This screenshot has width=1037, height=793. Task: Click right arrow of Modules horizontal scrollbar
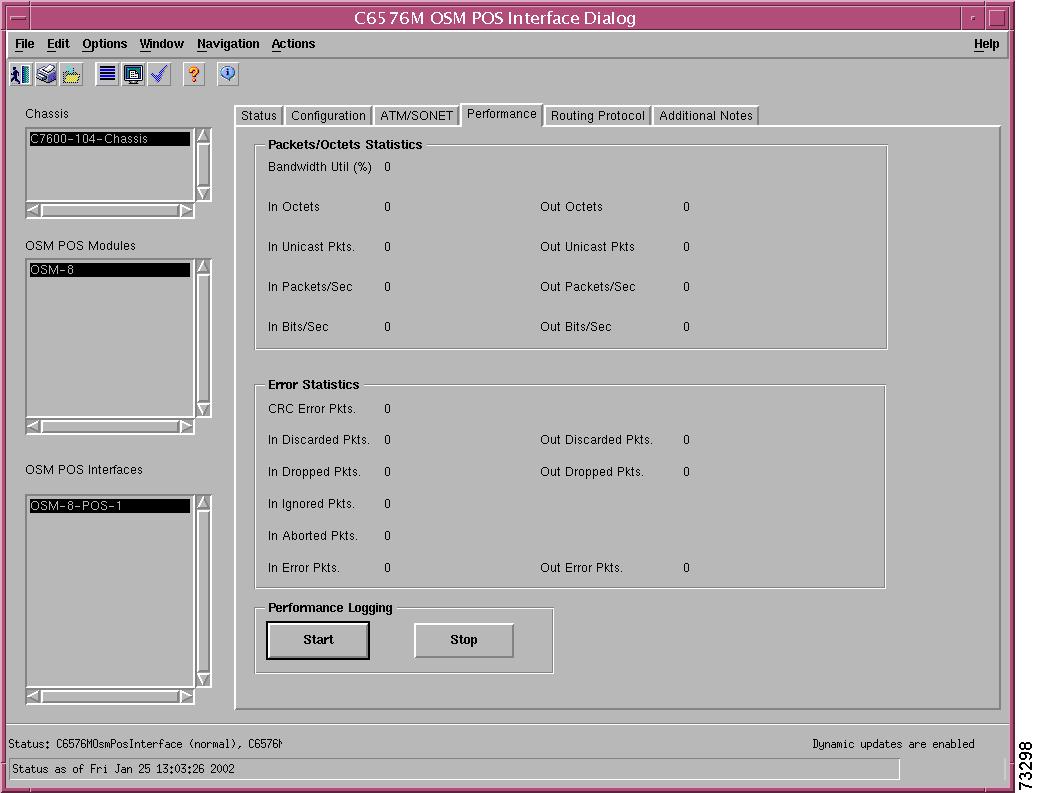click(x=187, y=427)
